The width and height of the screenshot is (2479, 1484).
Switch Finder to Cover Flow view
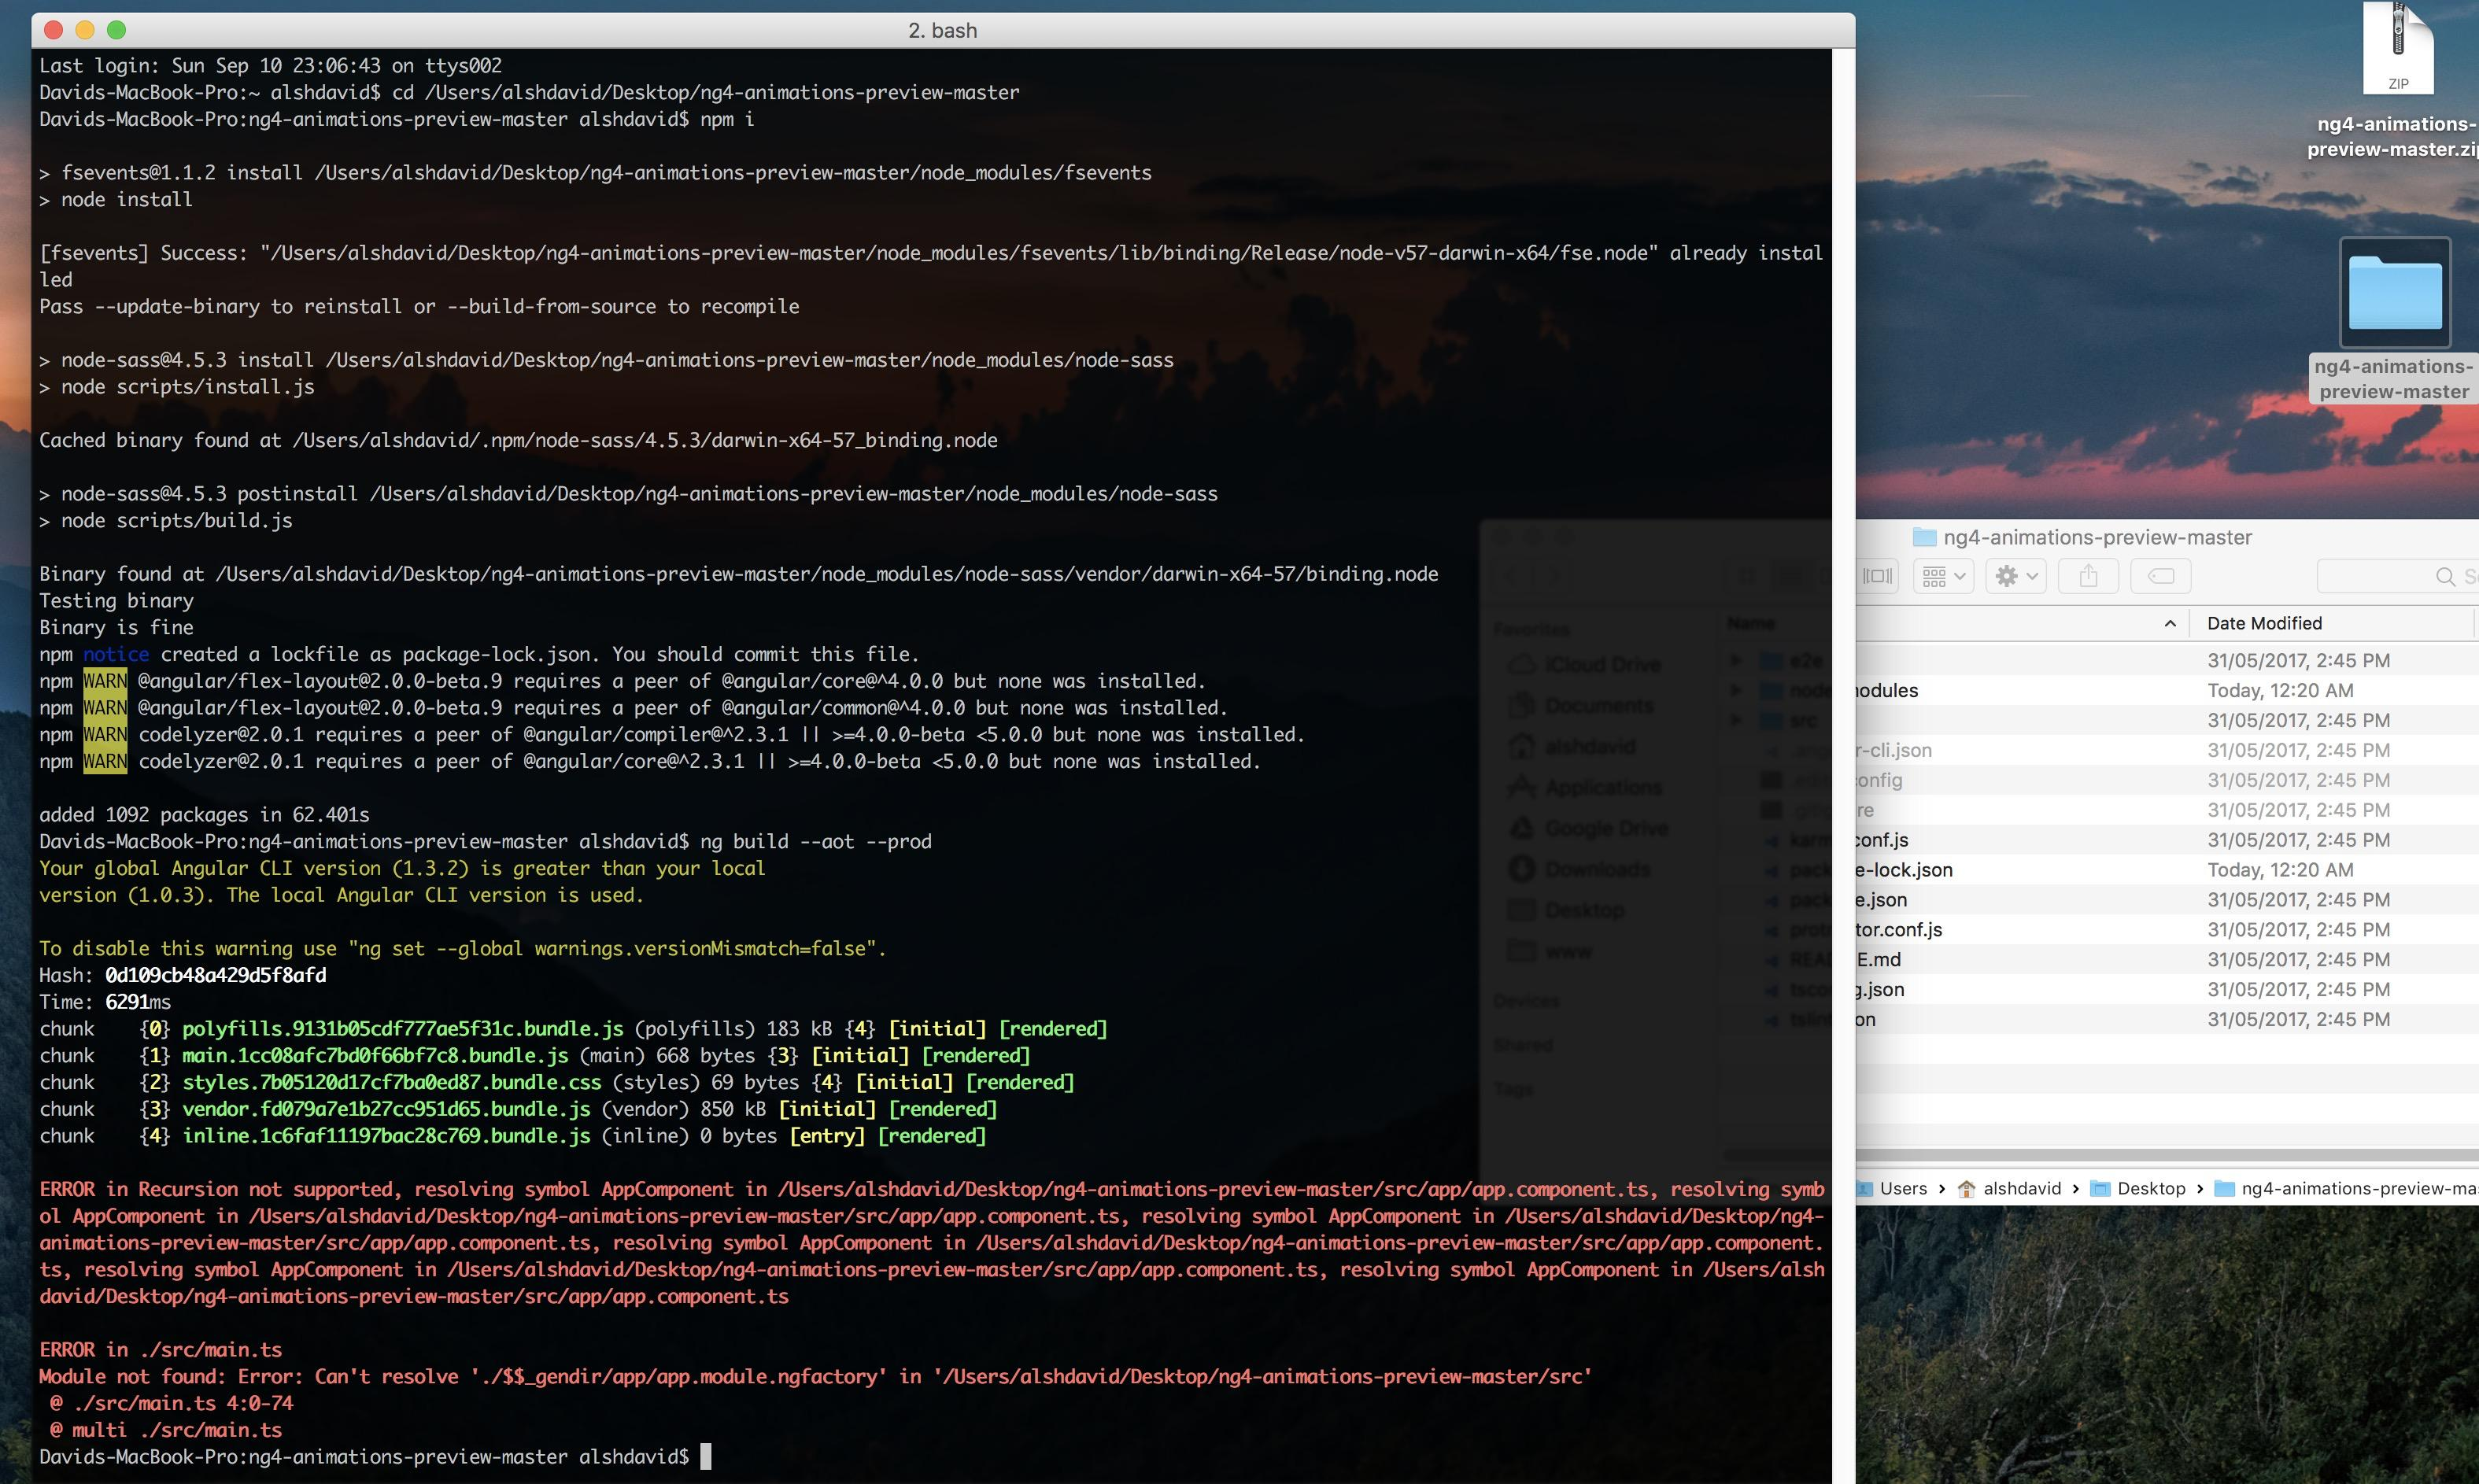click(x=1877, y=576)
